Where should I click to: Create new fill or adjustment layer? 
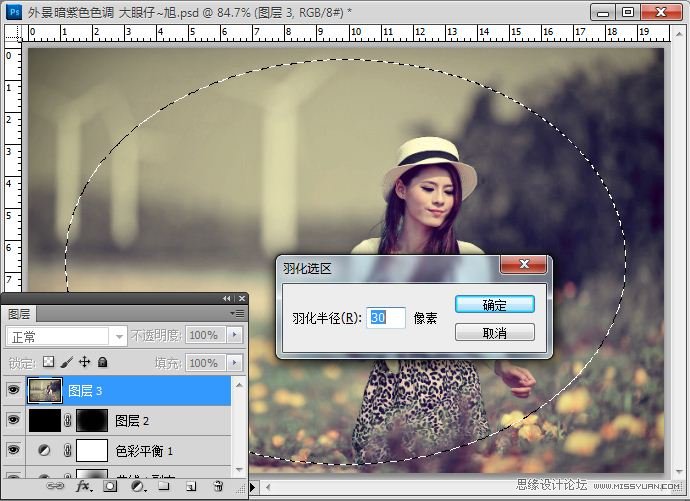pos(138,486)
